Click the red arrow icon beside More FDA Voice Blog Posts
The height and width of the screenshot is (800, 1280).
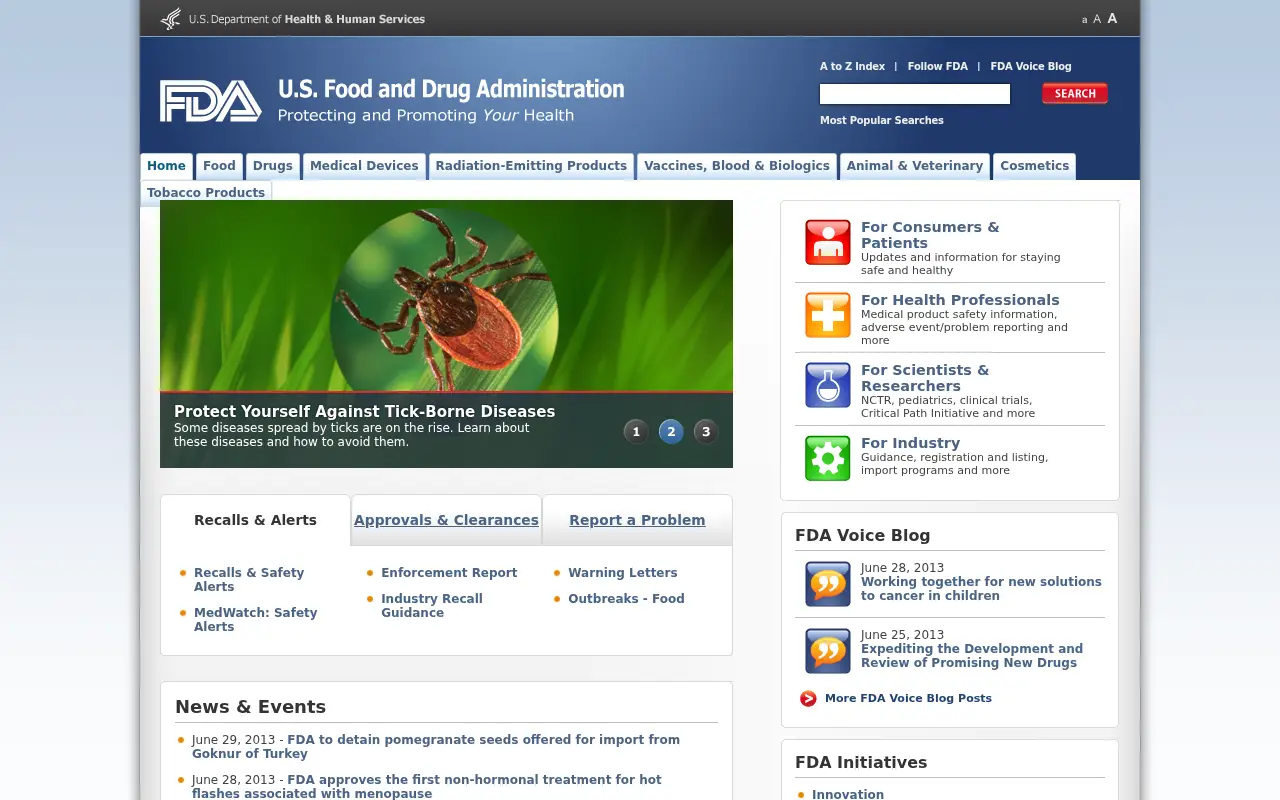coord(808,698)
